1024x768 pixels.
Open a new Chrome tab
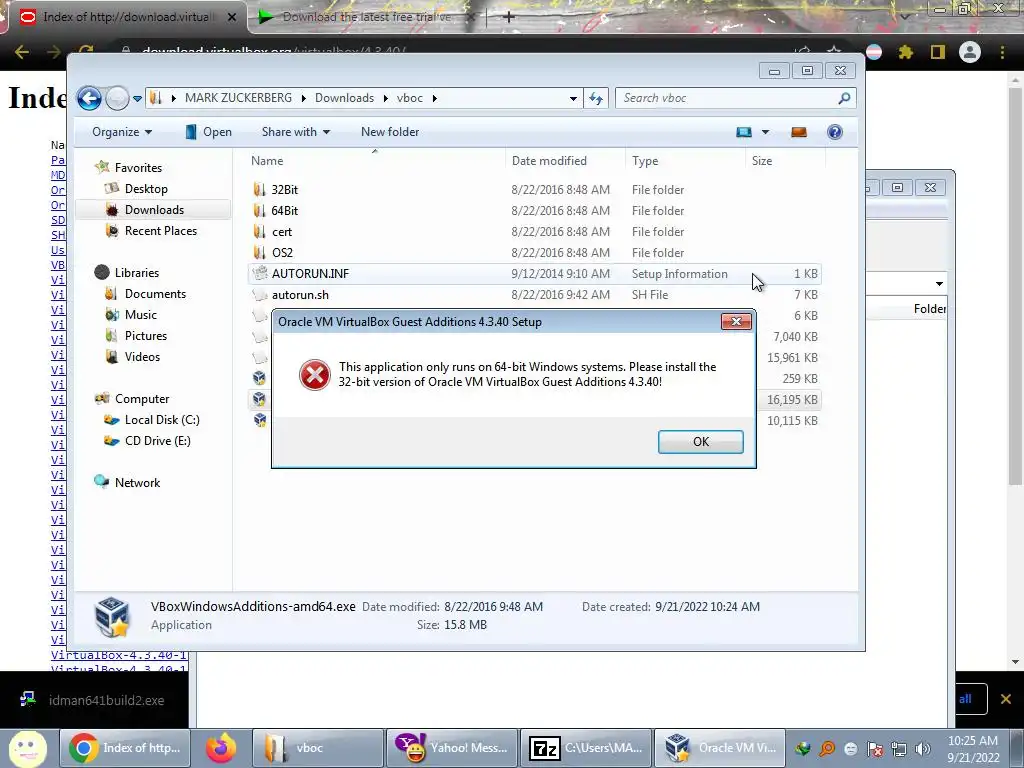pyautogui.click(x=509, y=17)
